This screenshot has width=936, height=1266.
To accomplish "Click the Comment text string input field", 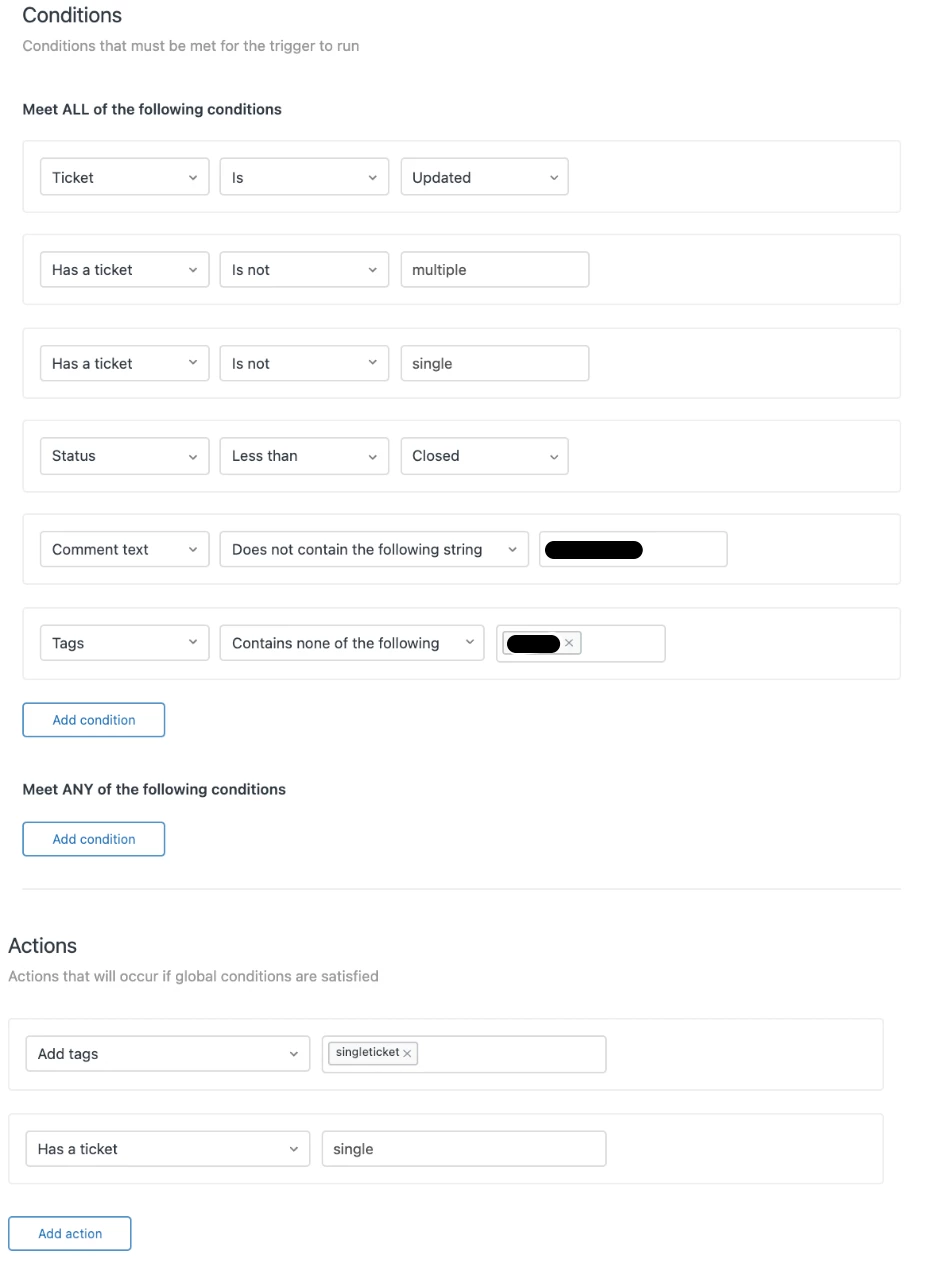I will pyautogui.click(x=633, y=549).
